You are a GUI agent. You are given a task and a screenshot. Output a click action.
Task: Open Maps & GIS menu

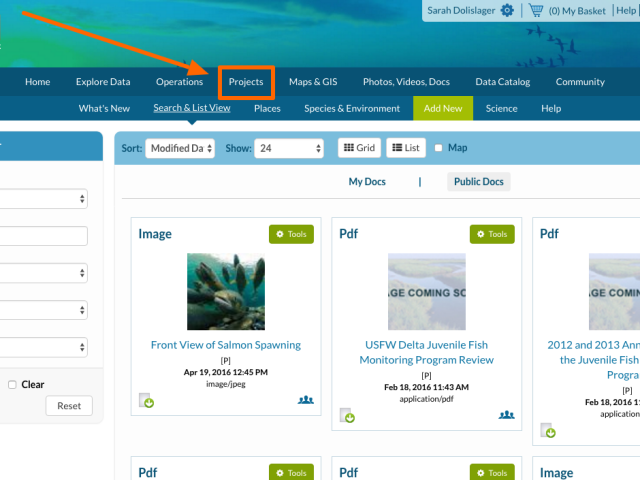pos(313,82)
